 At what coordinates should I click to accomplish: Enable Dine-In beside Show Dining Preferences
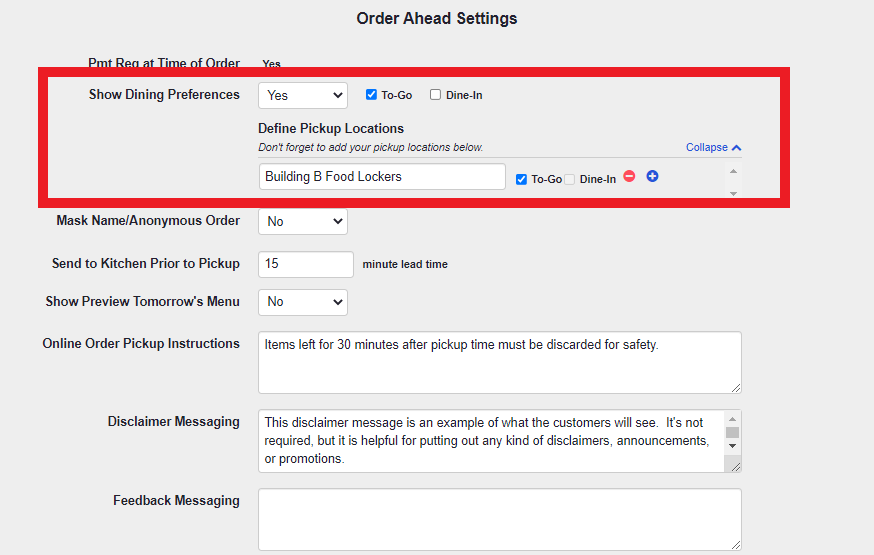pyautogui.click(x=435, y=95)
